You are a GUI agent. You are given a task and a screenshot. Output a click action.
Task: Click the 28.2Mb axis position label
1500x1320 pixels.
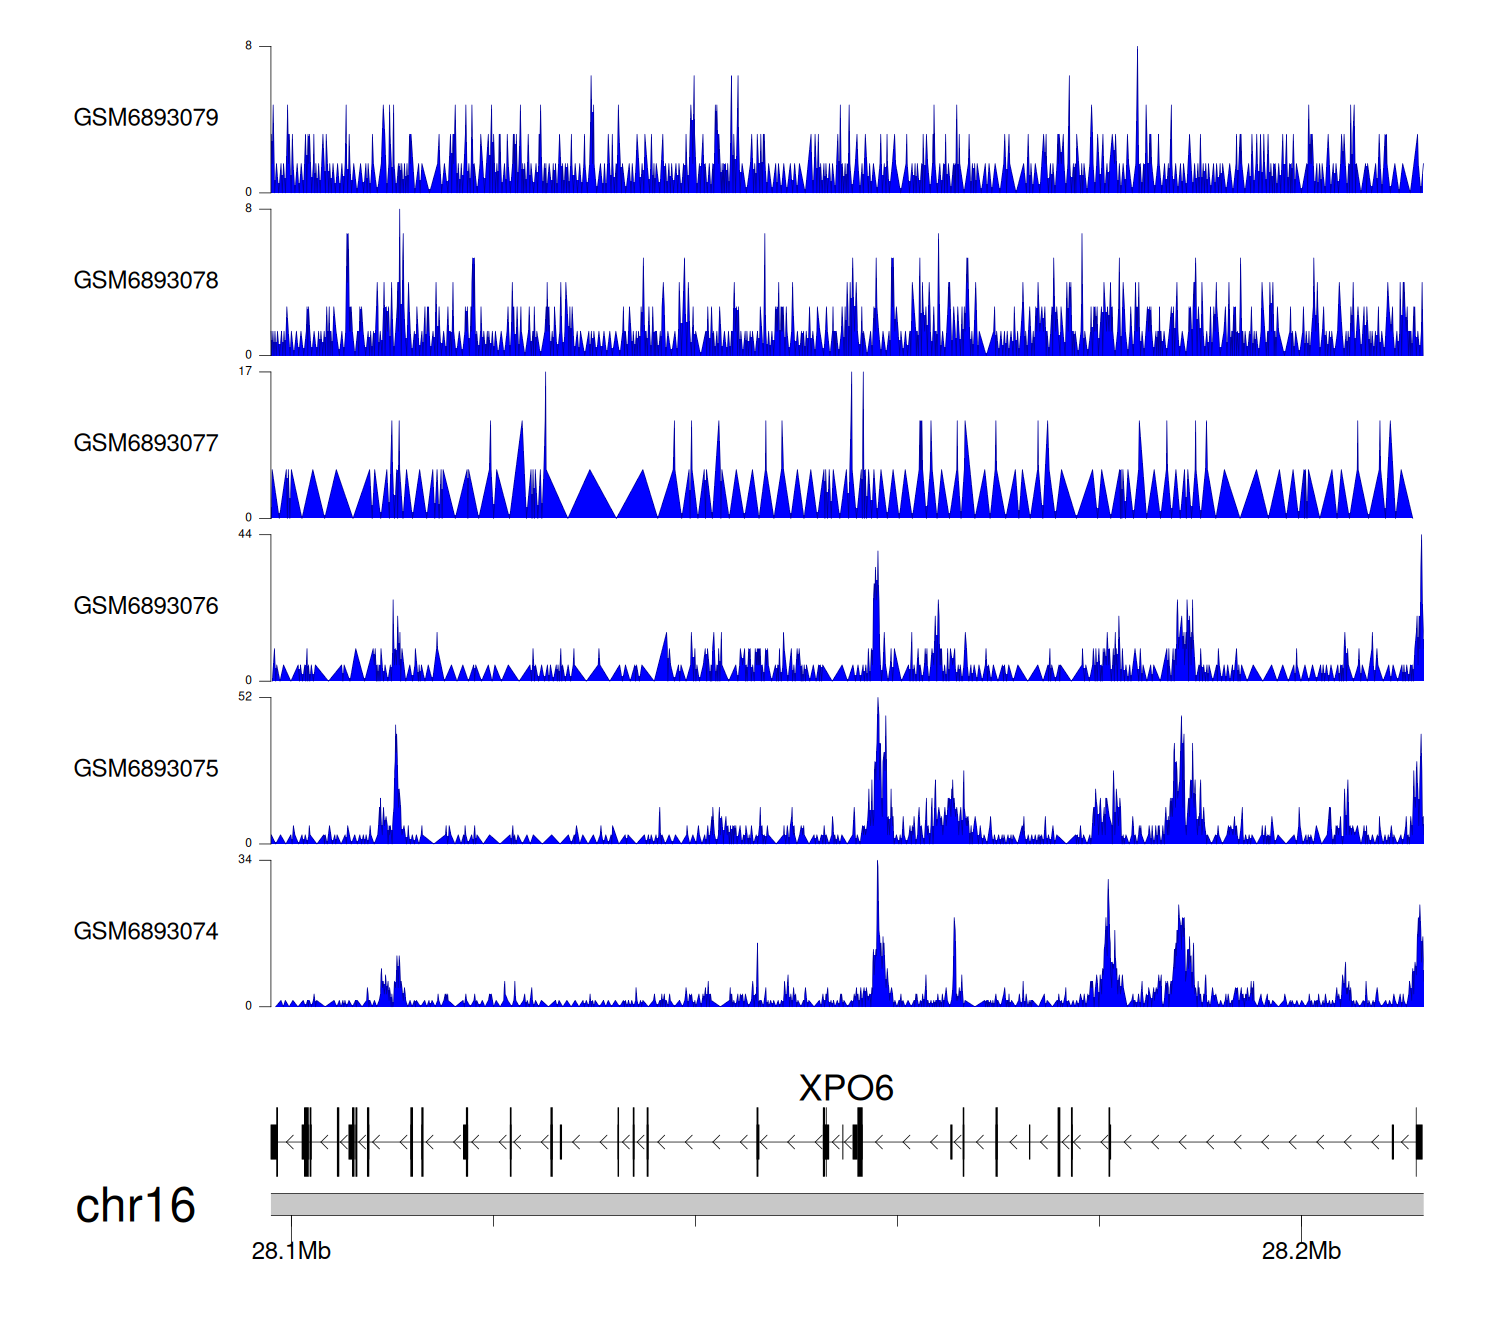(x=1301, y=1251)
